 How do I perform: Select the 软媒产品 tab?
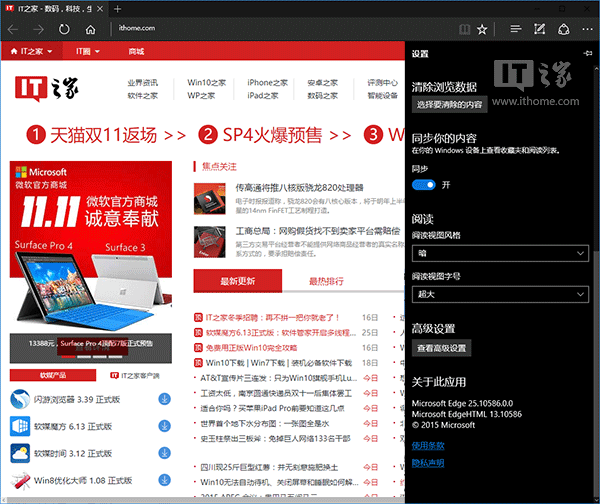click(x=53, y=375)
